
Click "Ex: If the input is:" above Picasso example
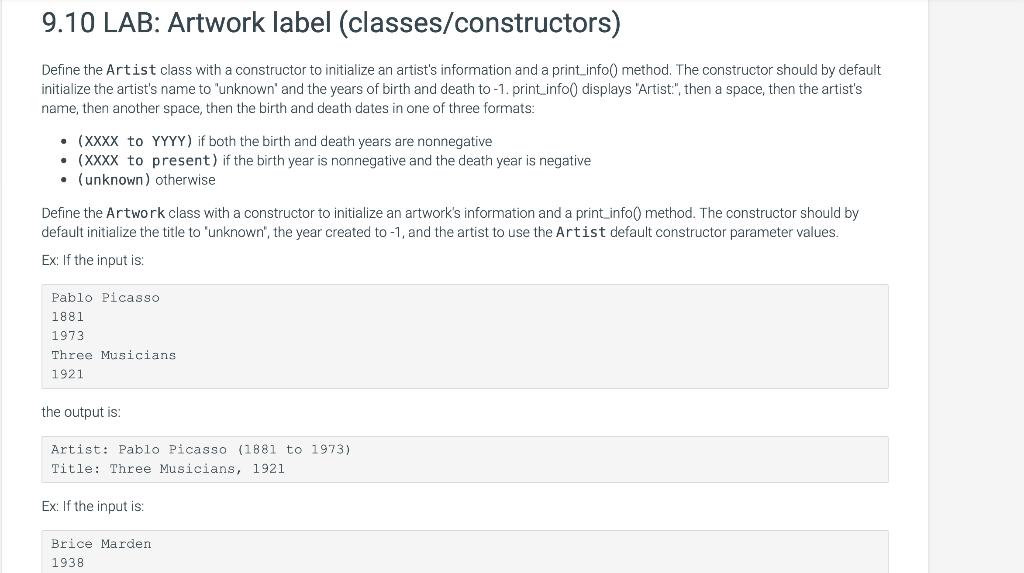point(93,260)
